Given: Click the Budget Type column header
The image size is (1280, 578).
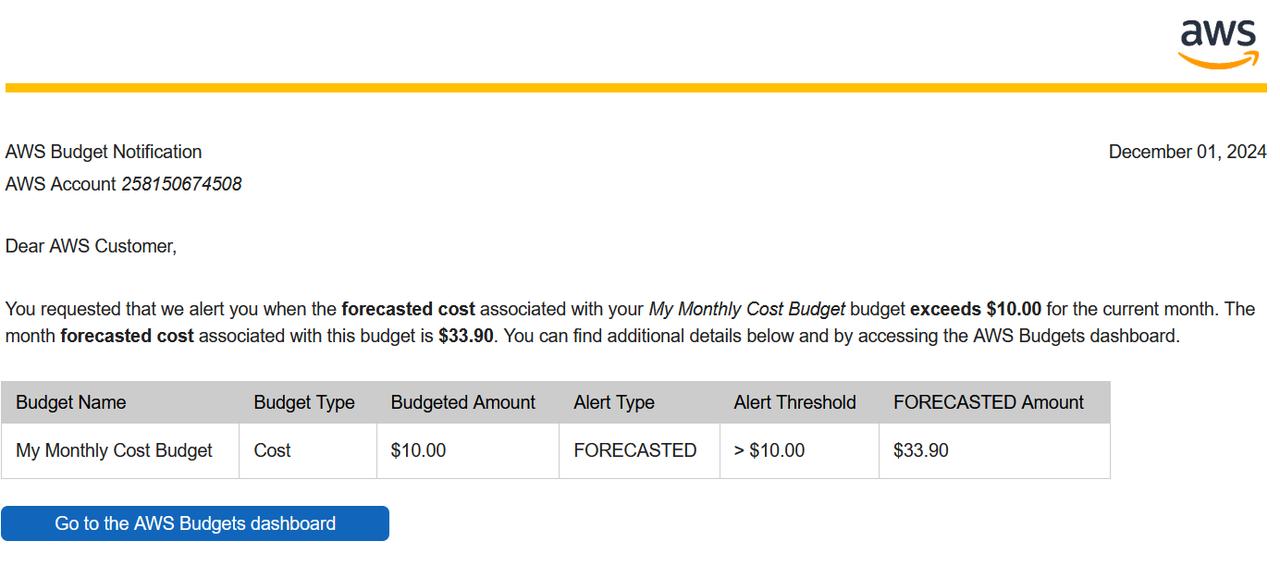Looking at the screenshot, I should point(308,402).
